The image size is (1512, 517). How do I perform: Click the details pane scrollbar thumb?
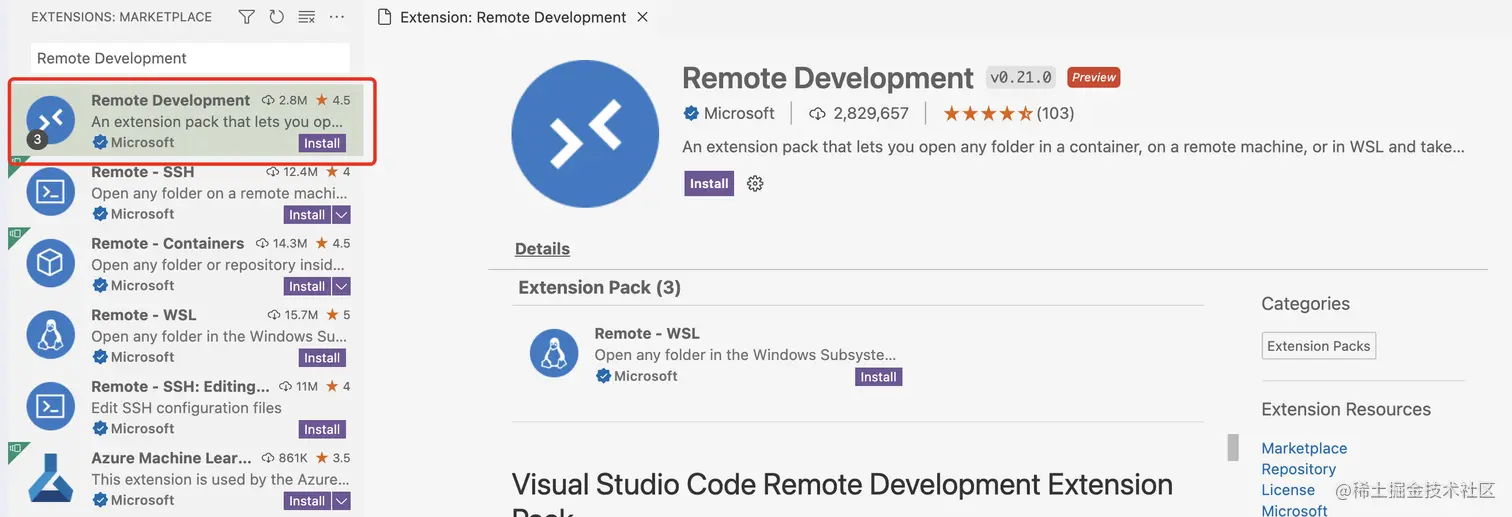click(x=1233, y=447)
